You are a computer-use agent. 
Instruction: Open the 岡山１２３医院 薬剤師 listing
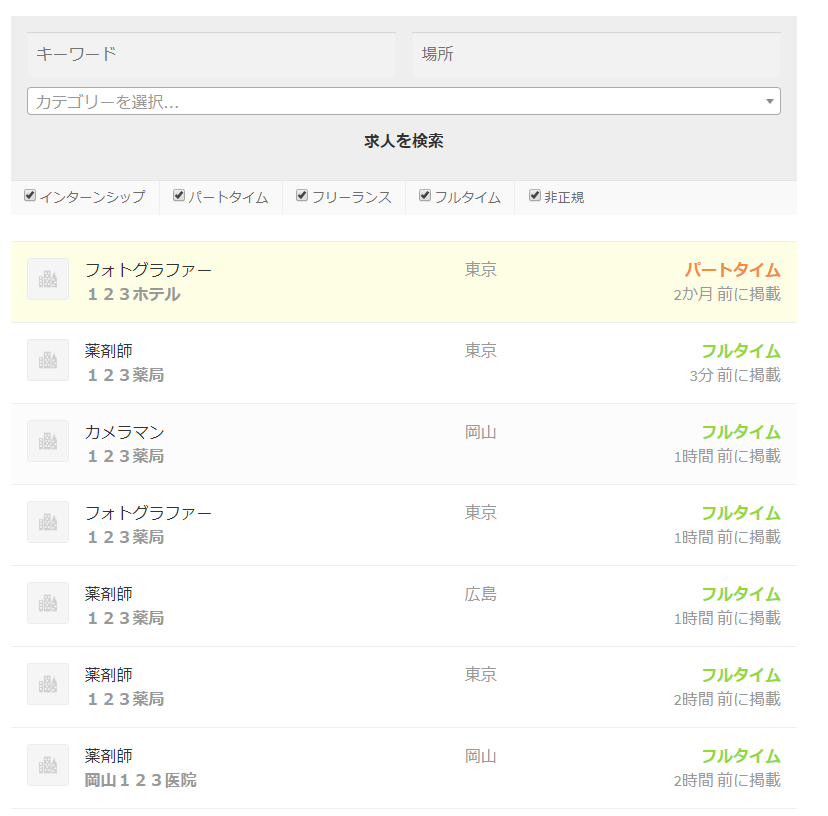(404, 768)
